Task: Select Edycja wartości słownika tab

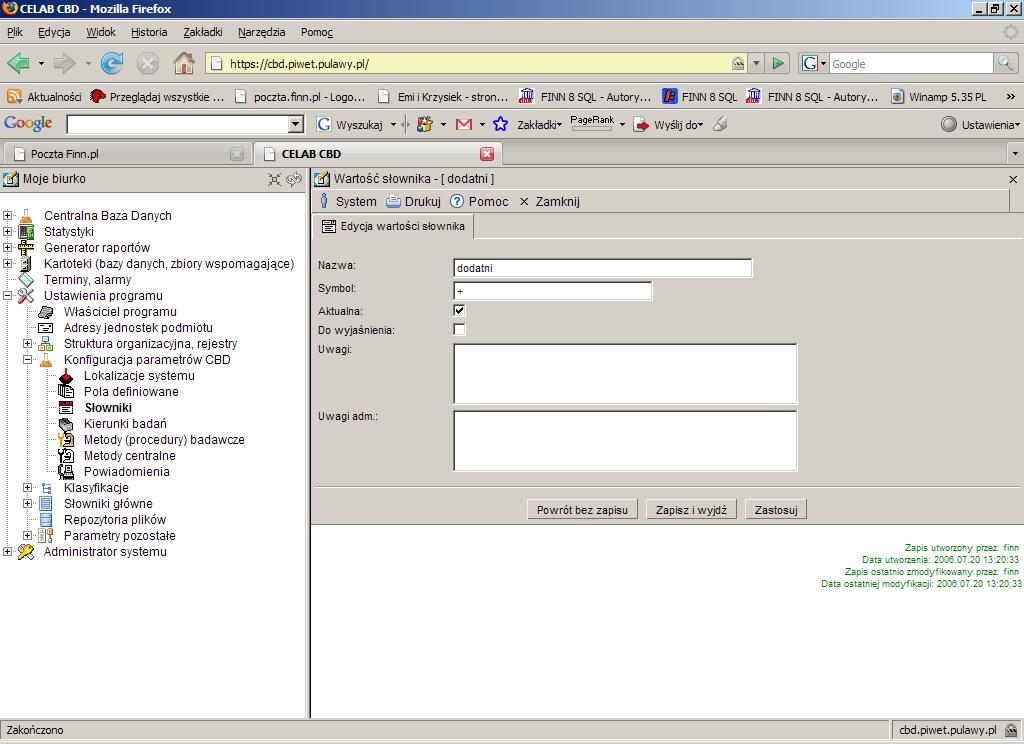Action: [x=394, y=226]
